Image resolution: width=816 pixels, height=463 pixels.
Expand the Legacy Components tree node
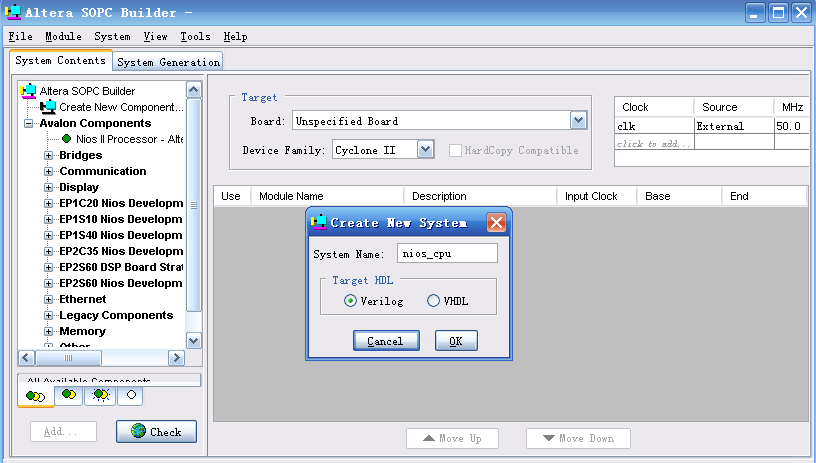pyautogui.click(x=48, y=315)
